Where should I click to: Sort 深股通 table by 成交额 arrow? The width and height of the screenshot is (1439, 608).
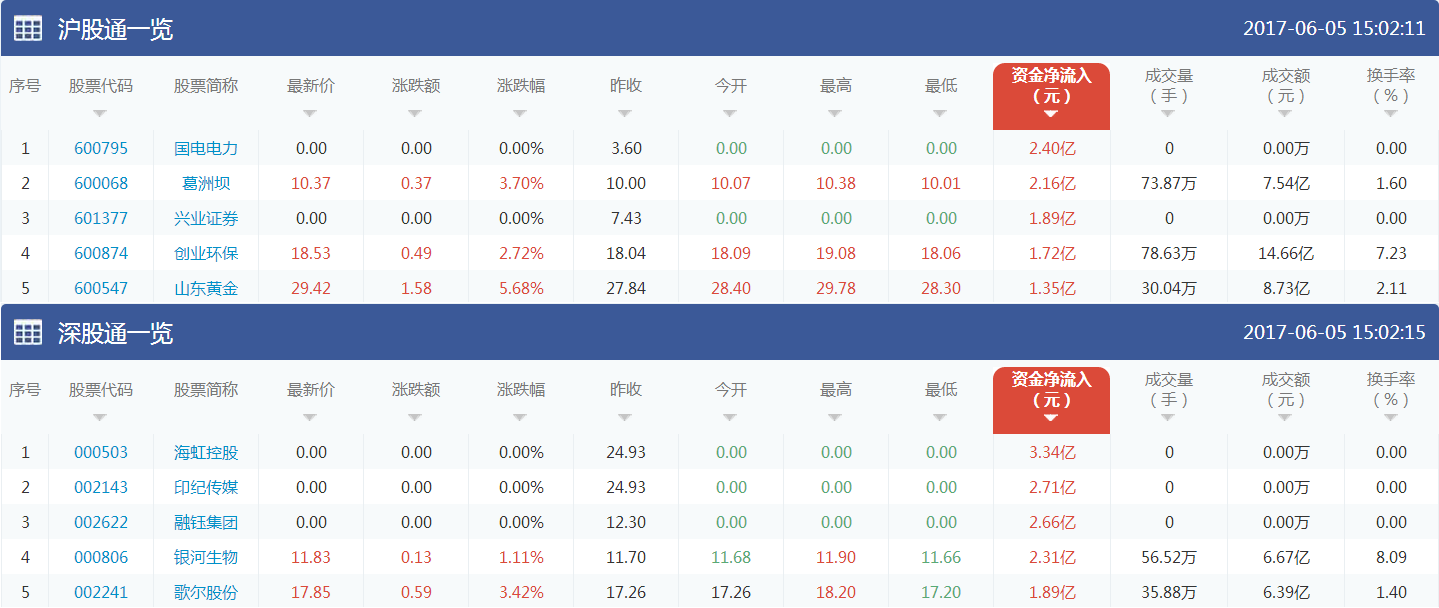1285,417
